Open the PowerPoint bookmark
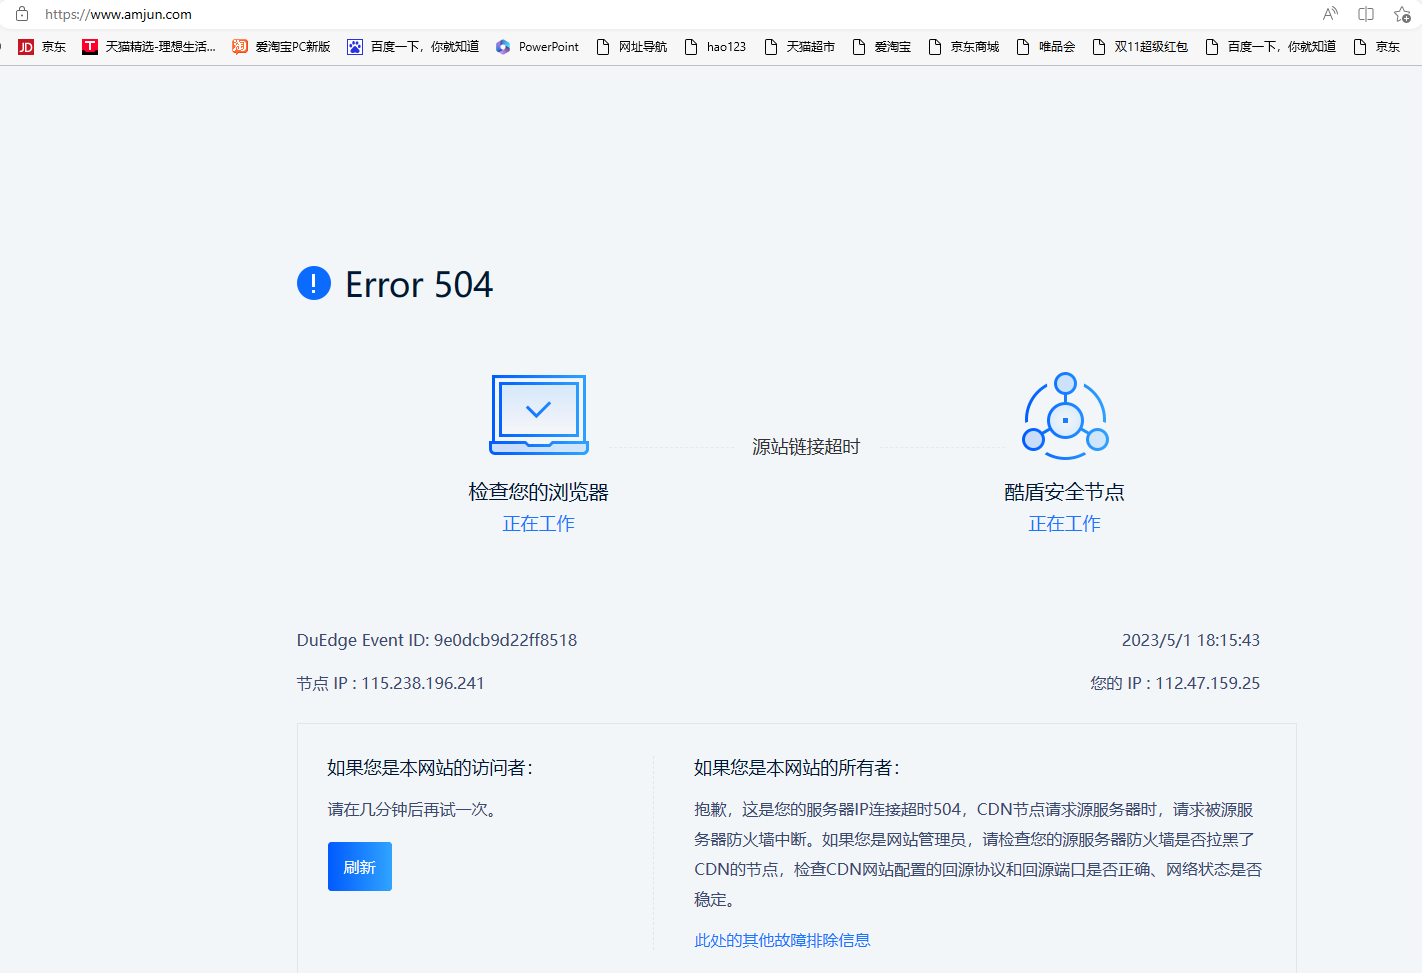The image size is (1422, 973). click(x=537, y=46)
